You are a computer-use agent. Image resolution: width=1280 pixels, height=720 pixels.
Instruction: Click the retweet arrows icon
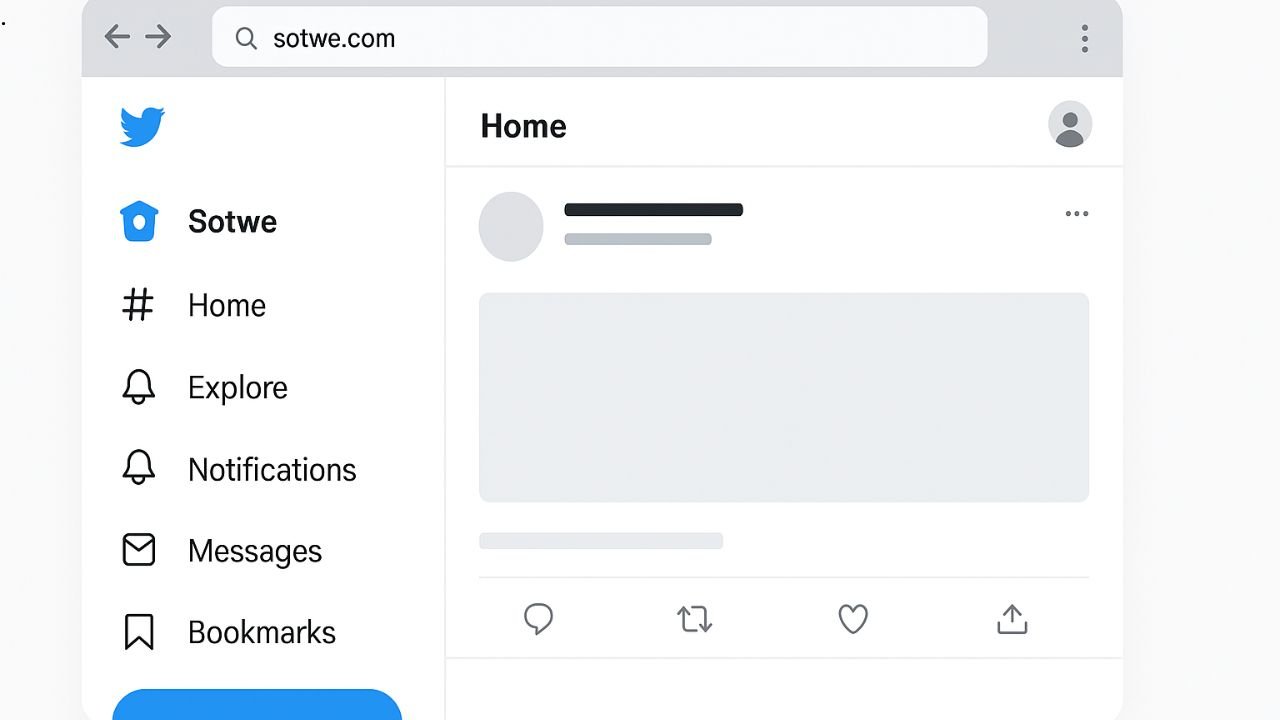coord(695,619)
